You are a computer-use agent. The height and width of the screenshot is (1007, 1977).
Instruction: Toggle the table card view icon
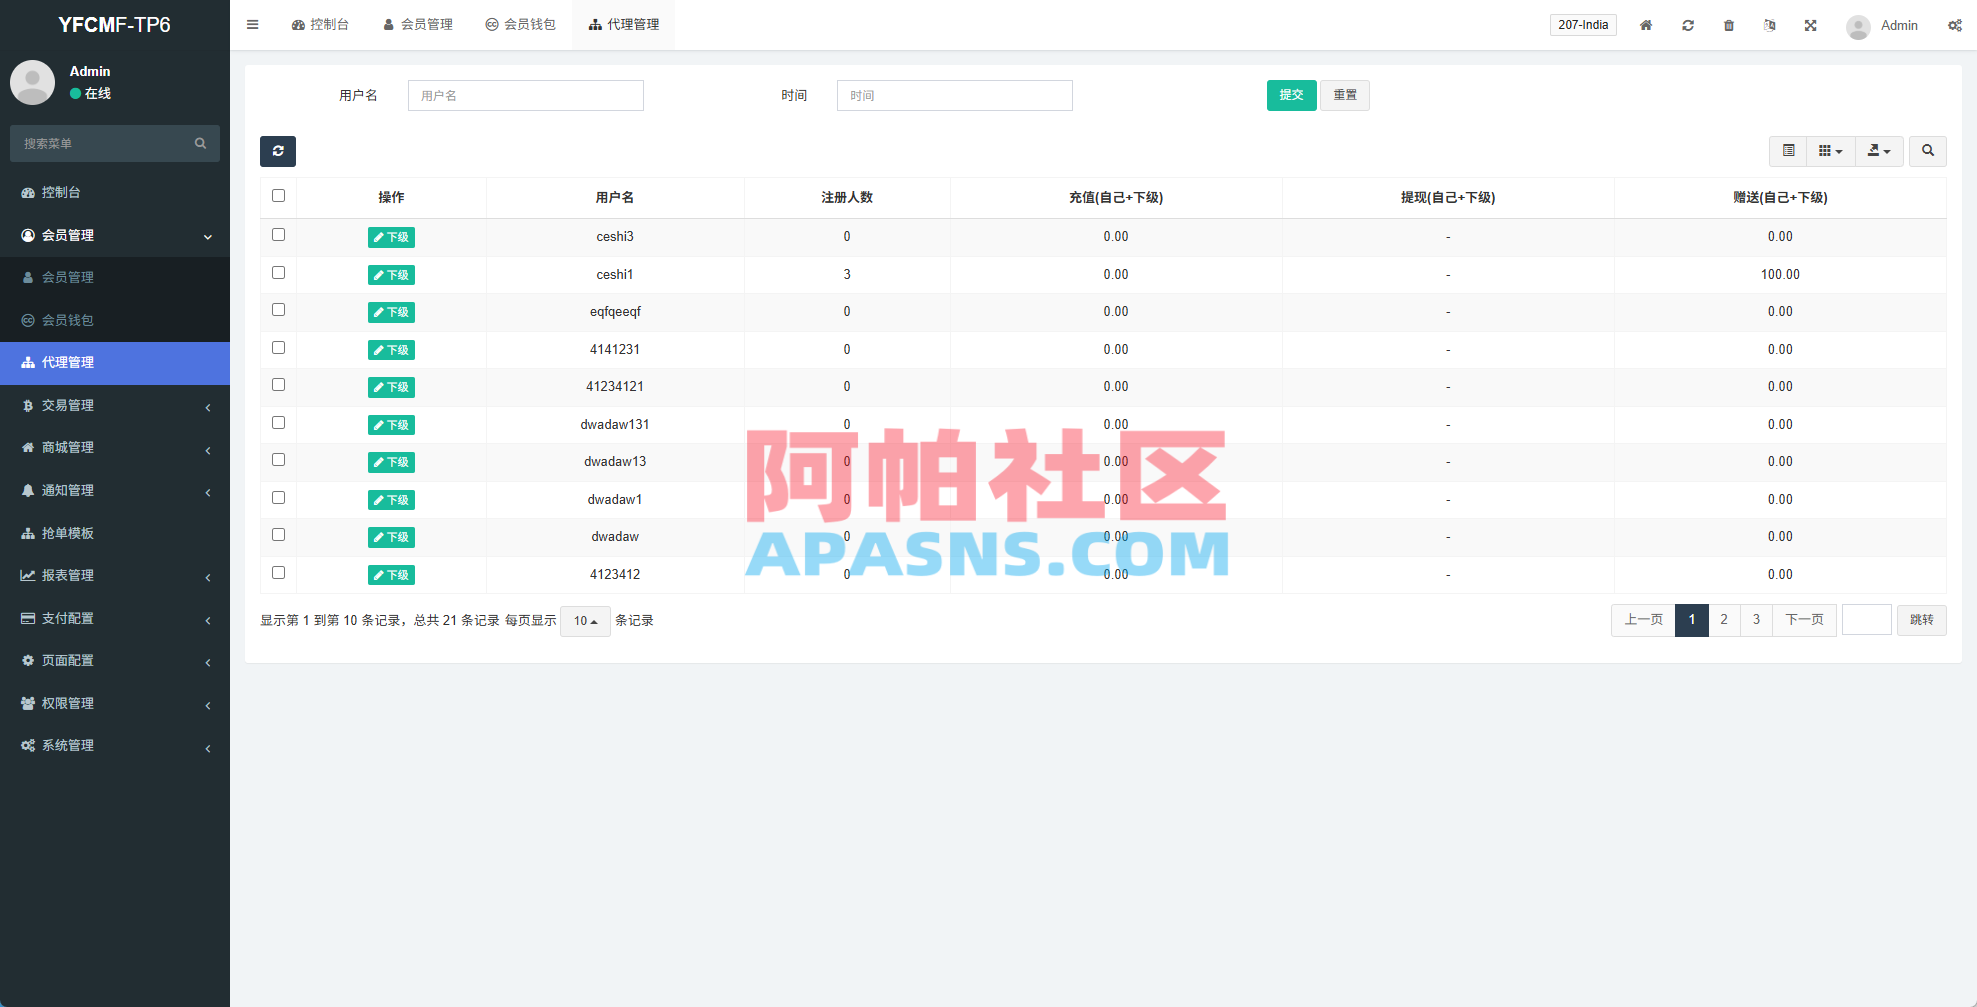[x=1789, y=151]
